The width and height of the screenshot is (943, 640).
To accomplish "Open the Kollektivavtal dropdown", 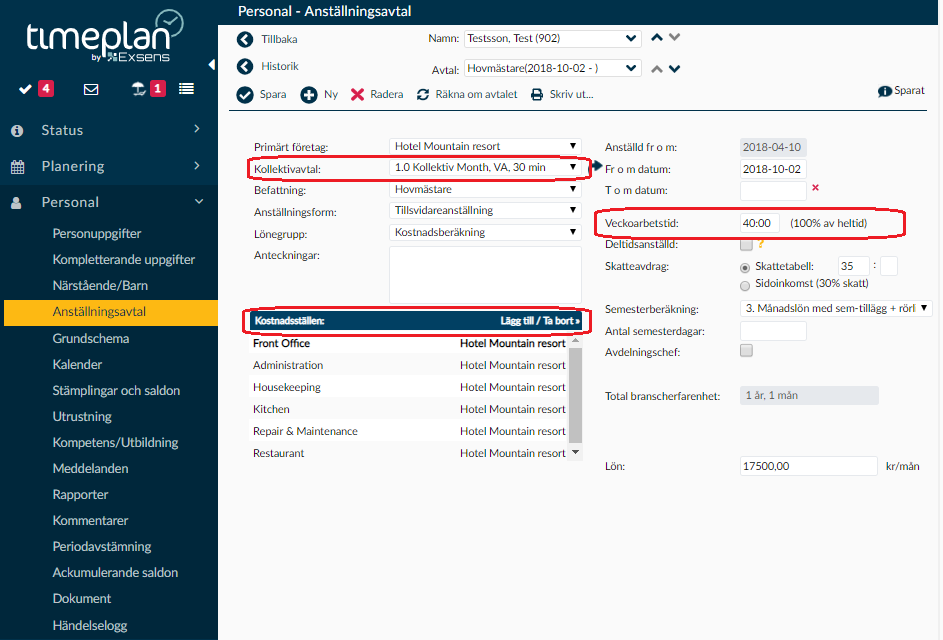I will click(x=485, y=167).
